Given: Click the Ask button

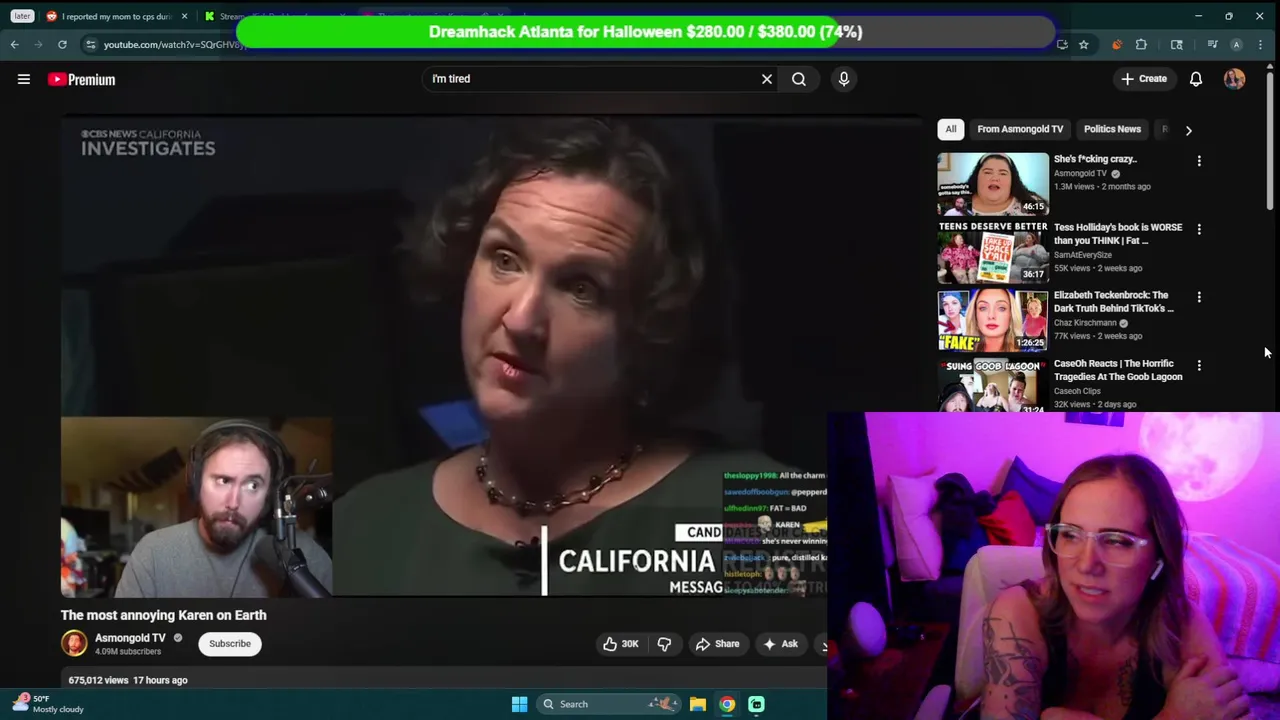Looking at the screenshot, I should point(780,644).
